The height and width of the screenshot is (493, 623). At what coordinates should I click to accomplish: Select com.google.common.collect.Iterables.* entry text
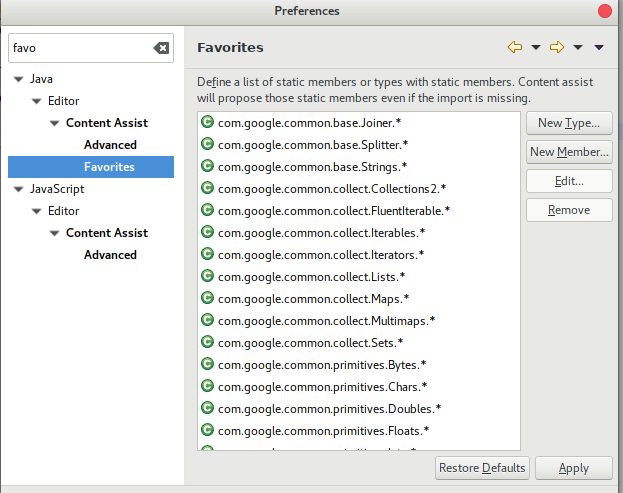coord(321,233)
